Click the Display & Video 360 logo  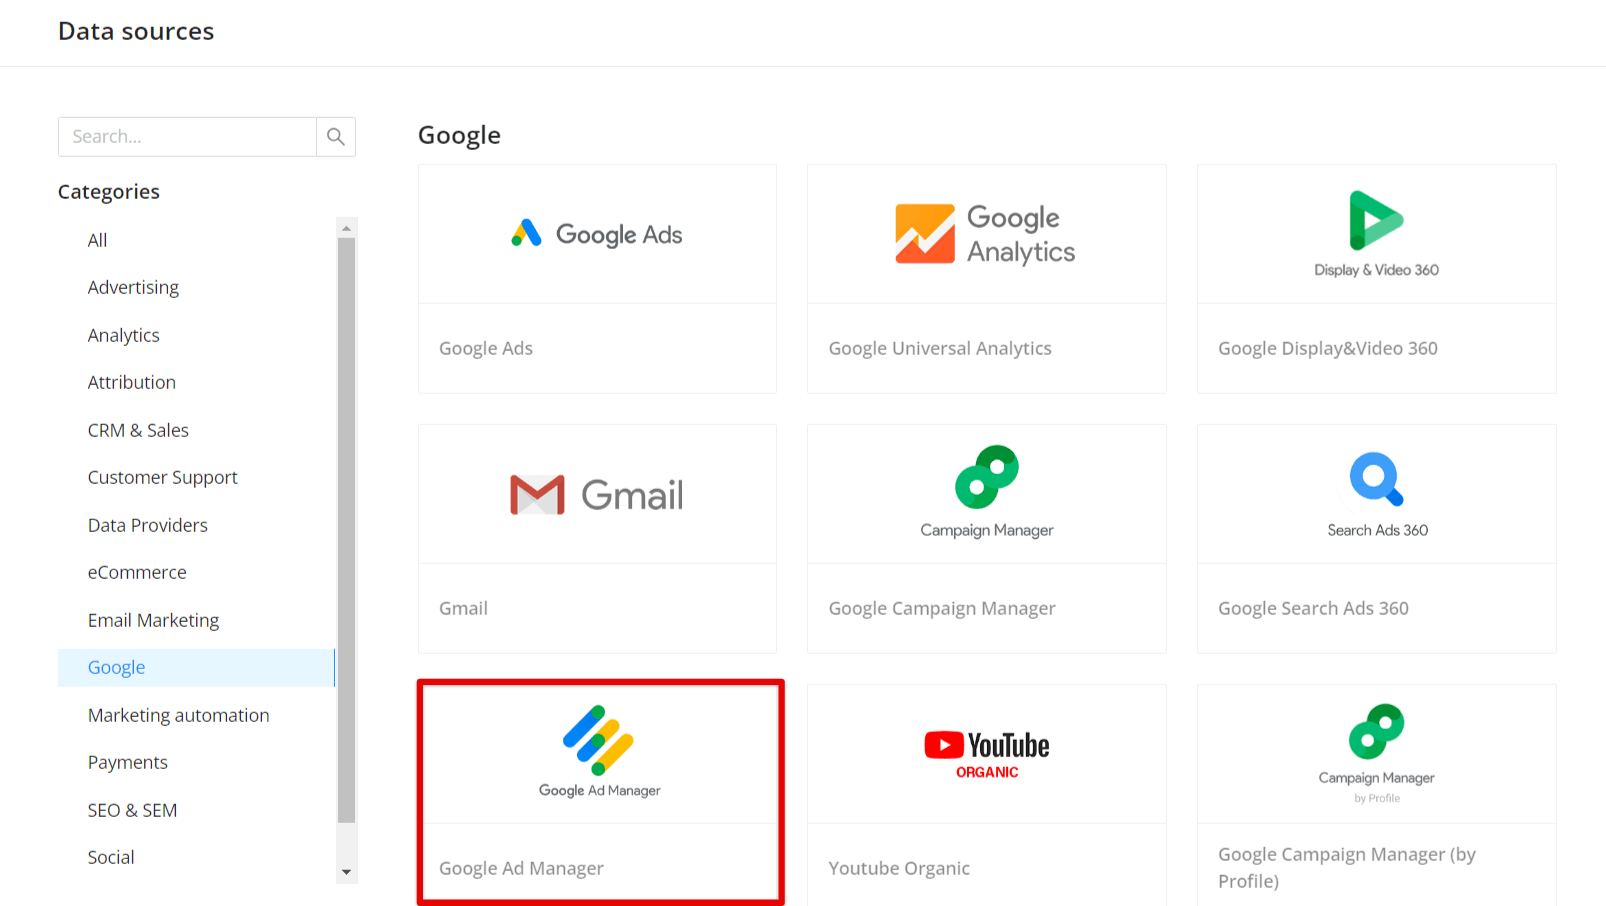1376,234
